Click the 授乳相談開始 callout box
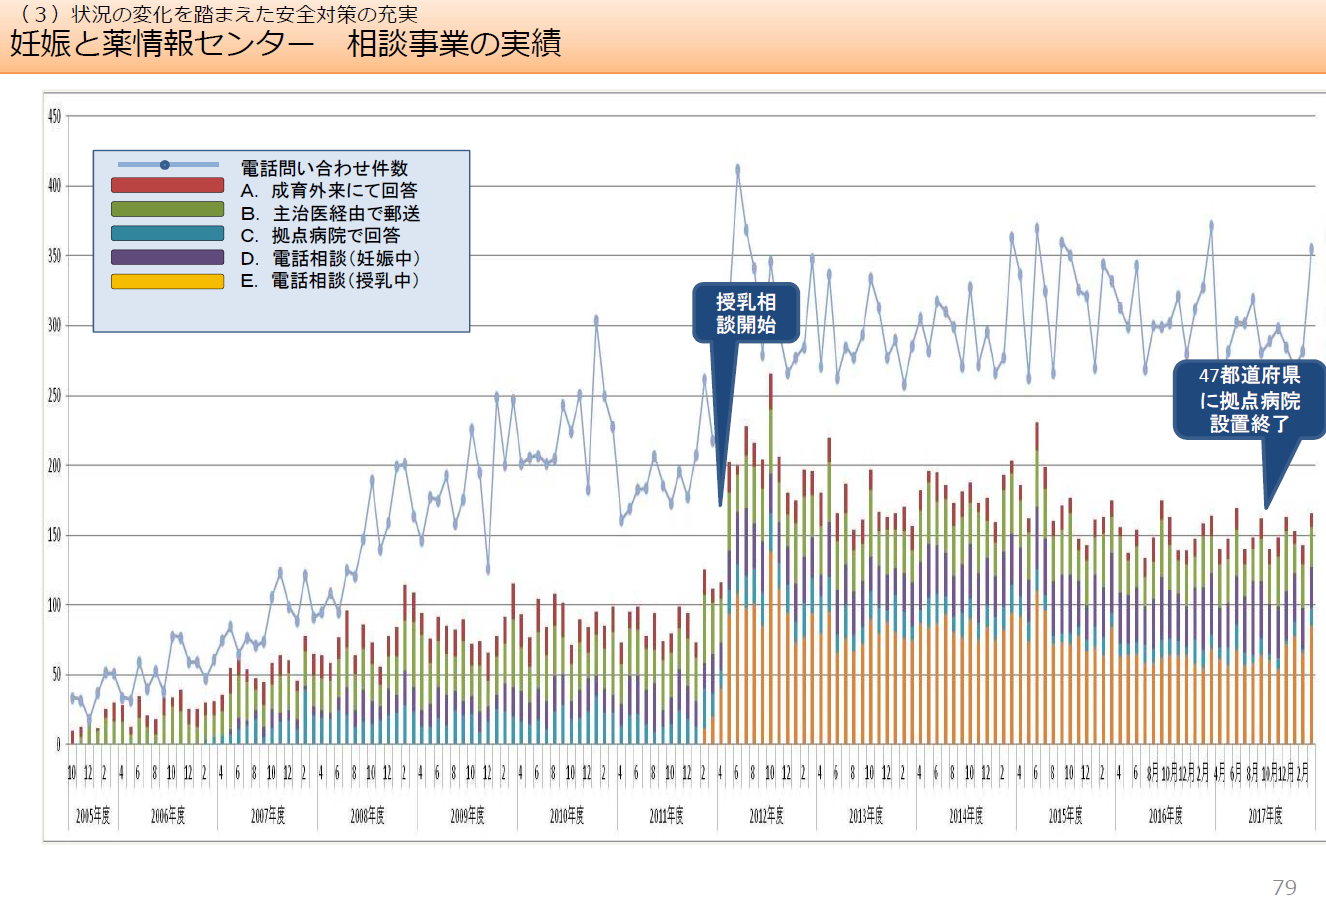Image resolution: width=1326 pixels, height=917 pixels. tap(746, 313)
